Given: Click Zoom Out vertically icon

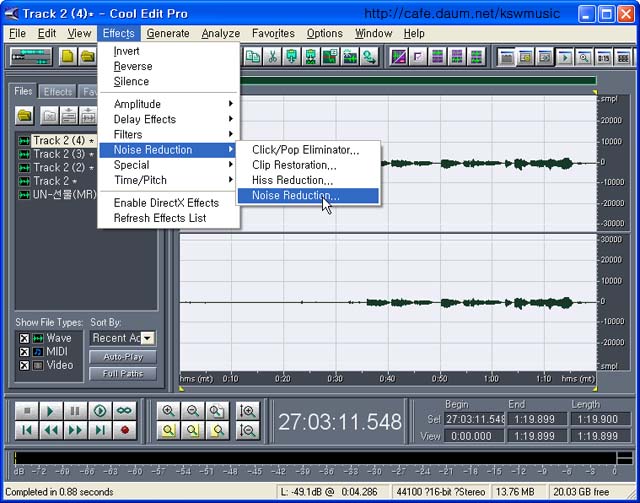Looking at the screenshot, I should (248, 430).
